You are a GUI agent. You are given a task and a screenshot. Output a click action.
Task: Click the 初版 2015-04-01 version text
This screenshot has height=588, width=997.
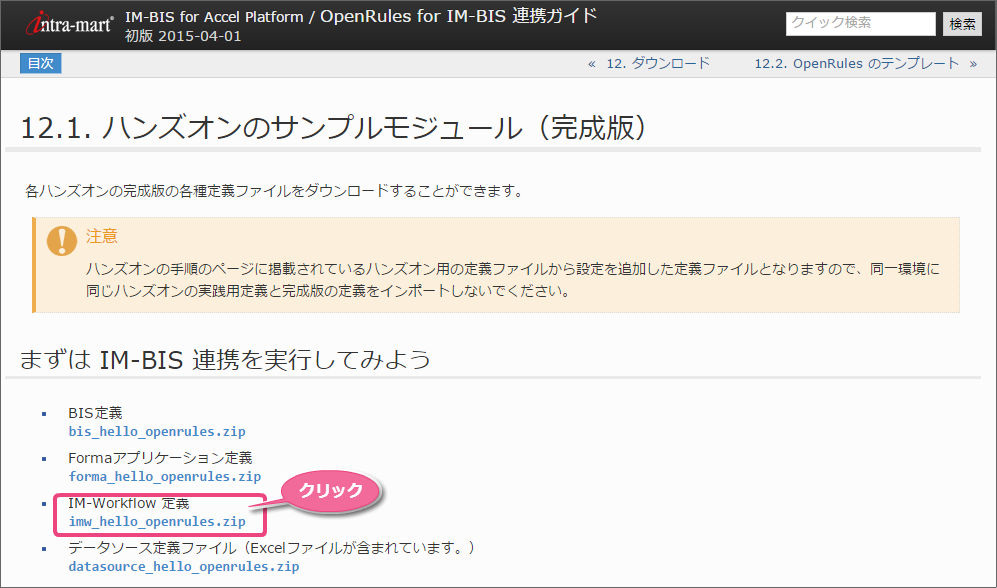tap(183, 36)
